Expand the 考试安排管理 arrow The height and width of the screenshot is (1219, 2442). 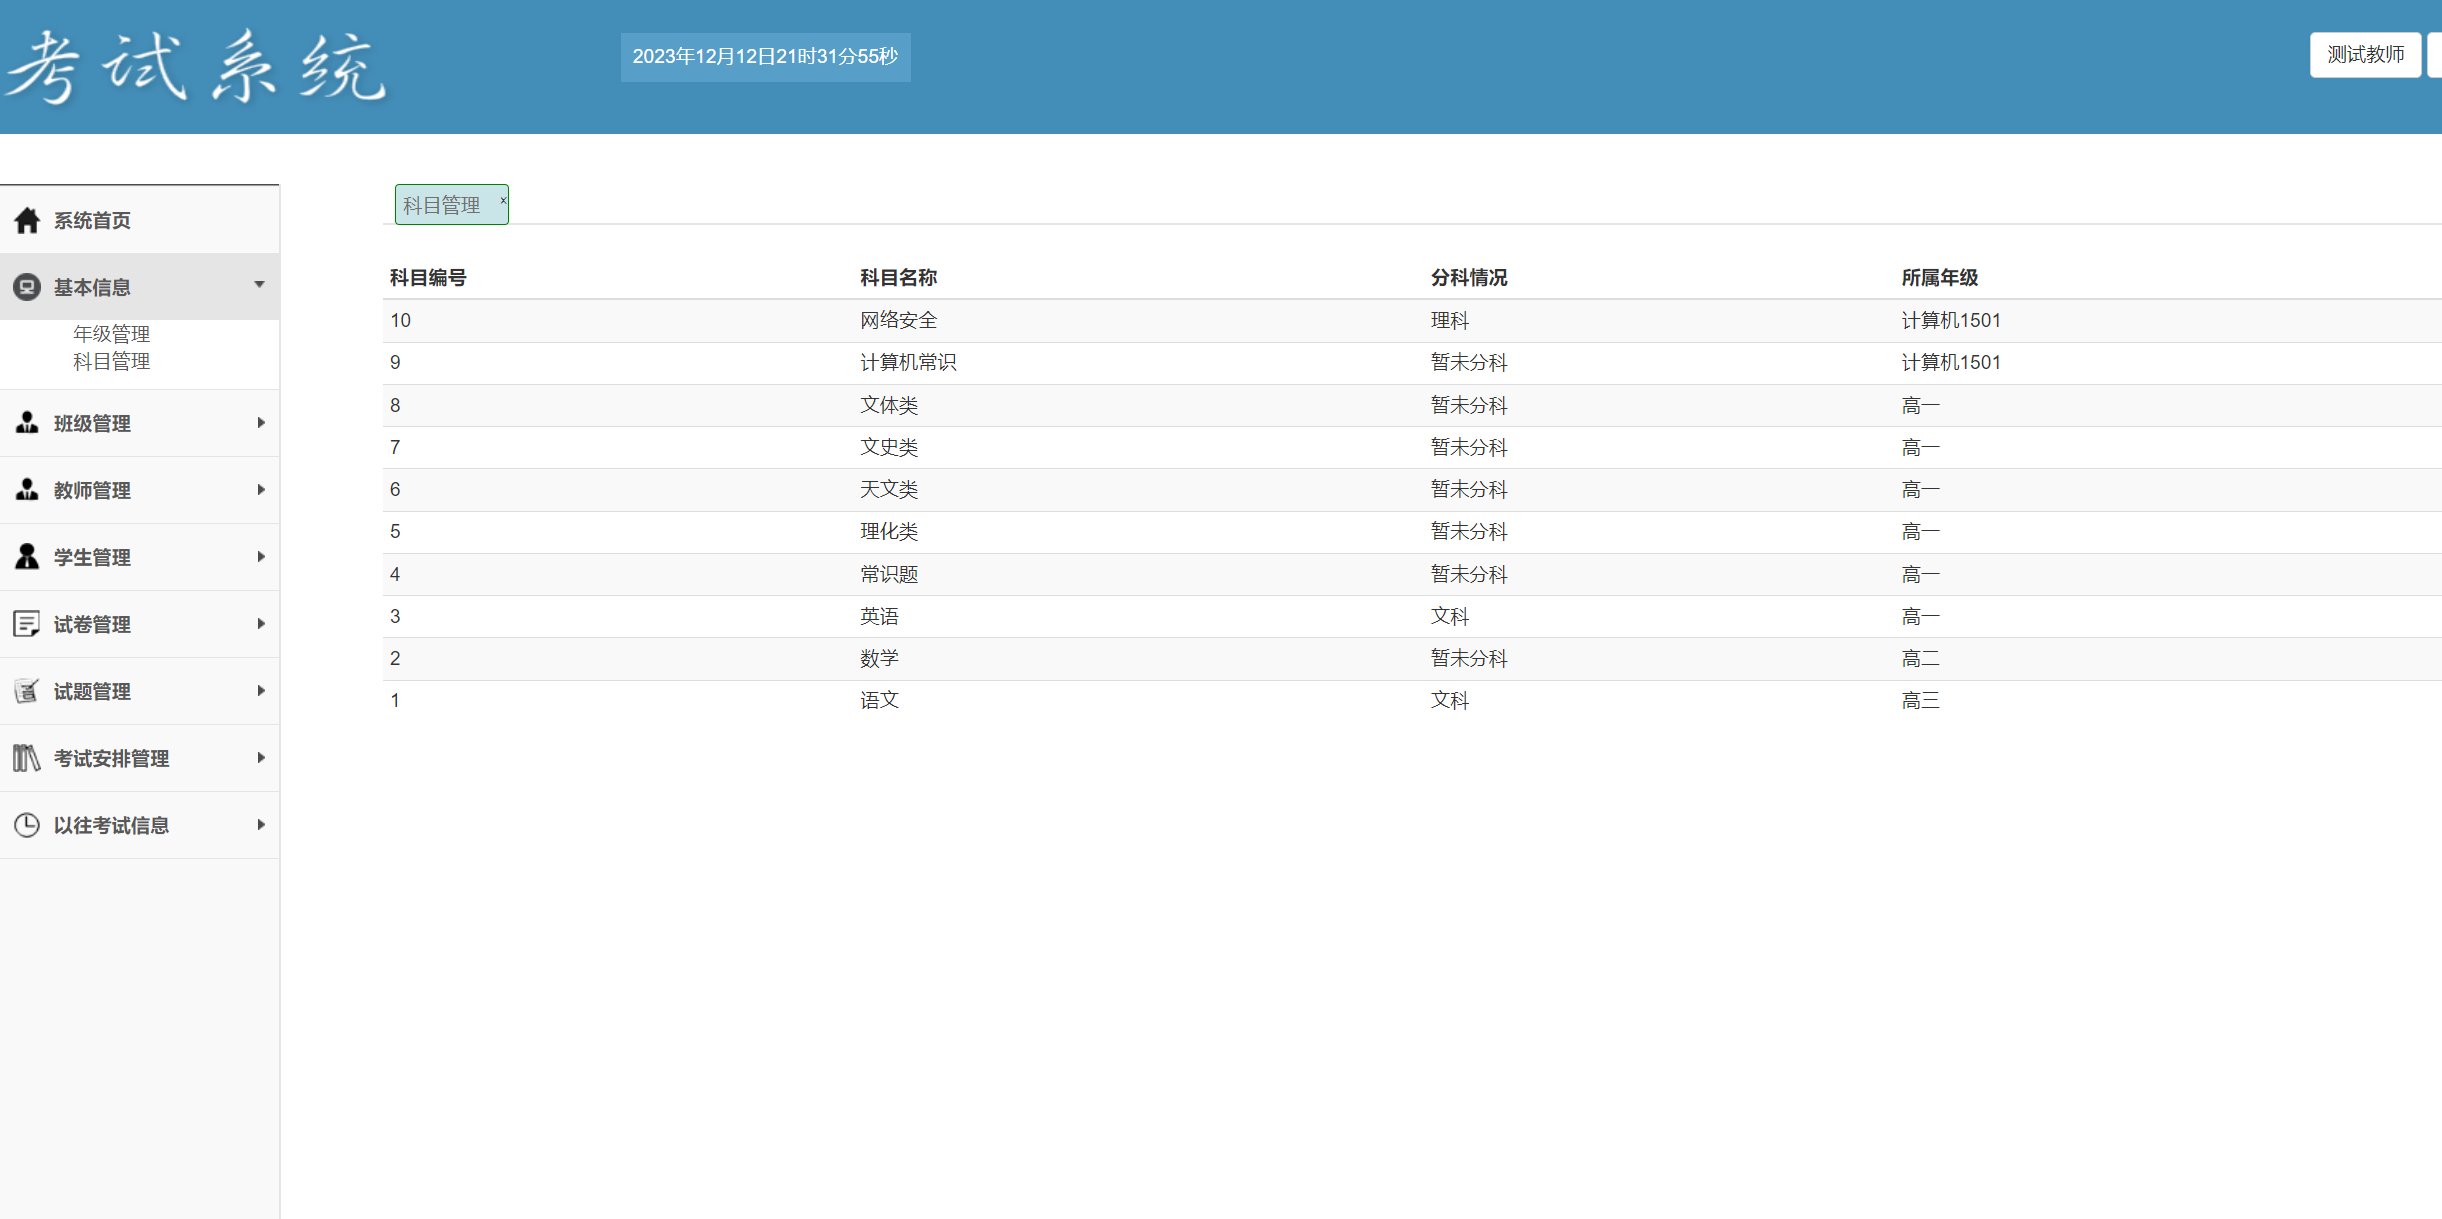coord(261,757)
